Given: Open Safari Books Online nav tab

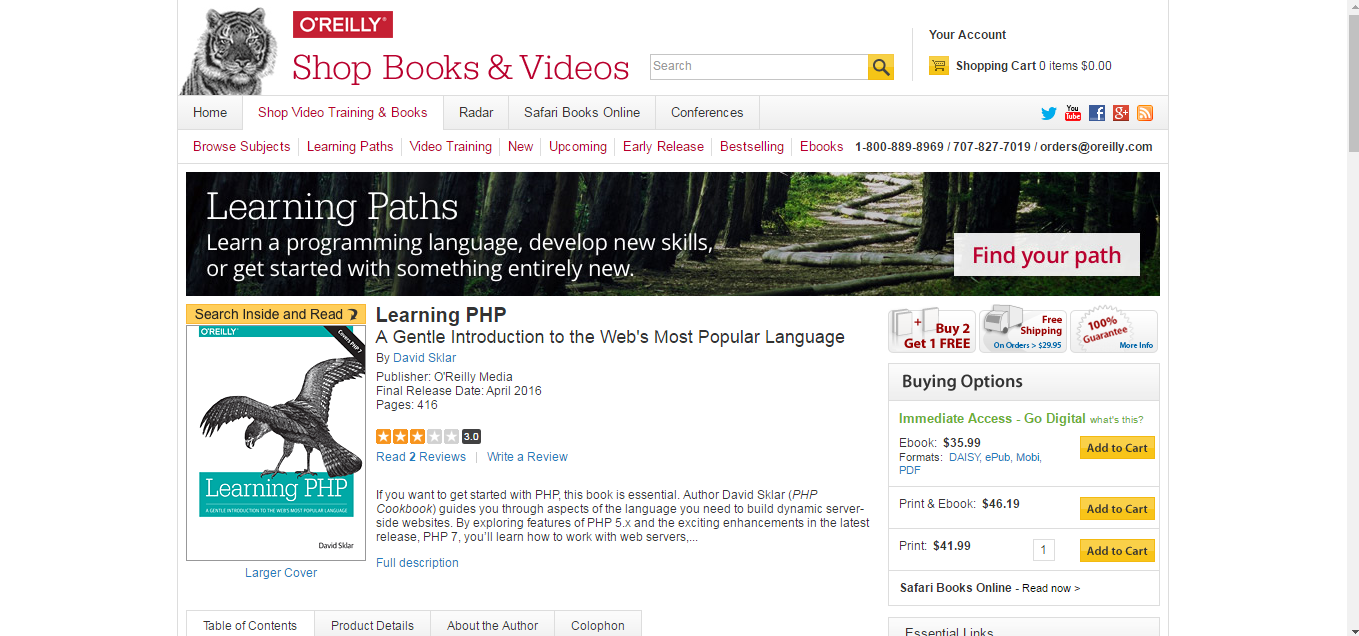Looking at the screenshot, I should point(582,113).
